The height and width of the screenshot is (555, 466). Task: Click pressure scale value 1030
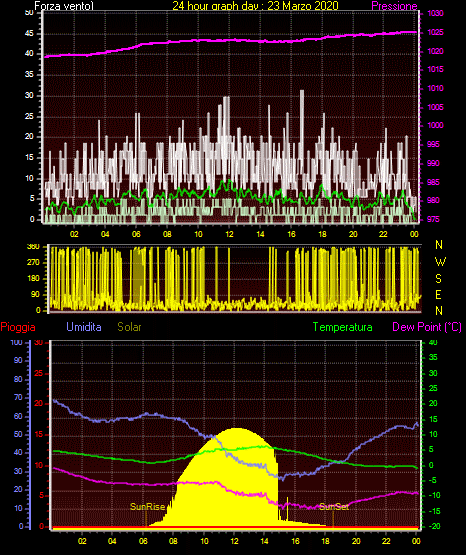435,13
